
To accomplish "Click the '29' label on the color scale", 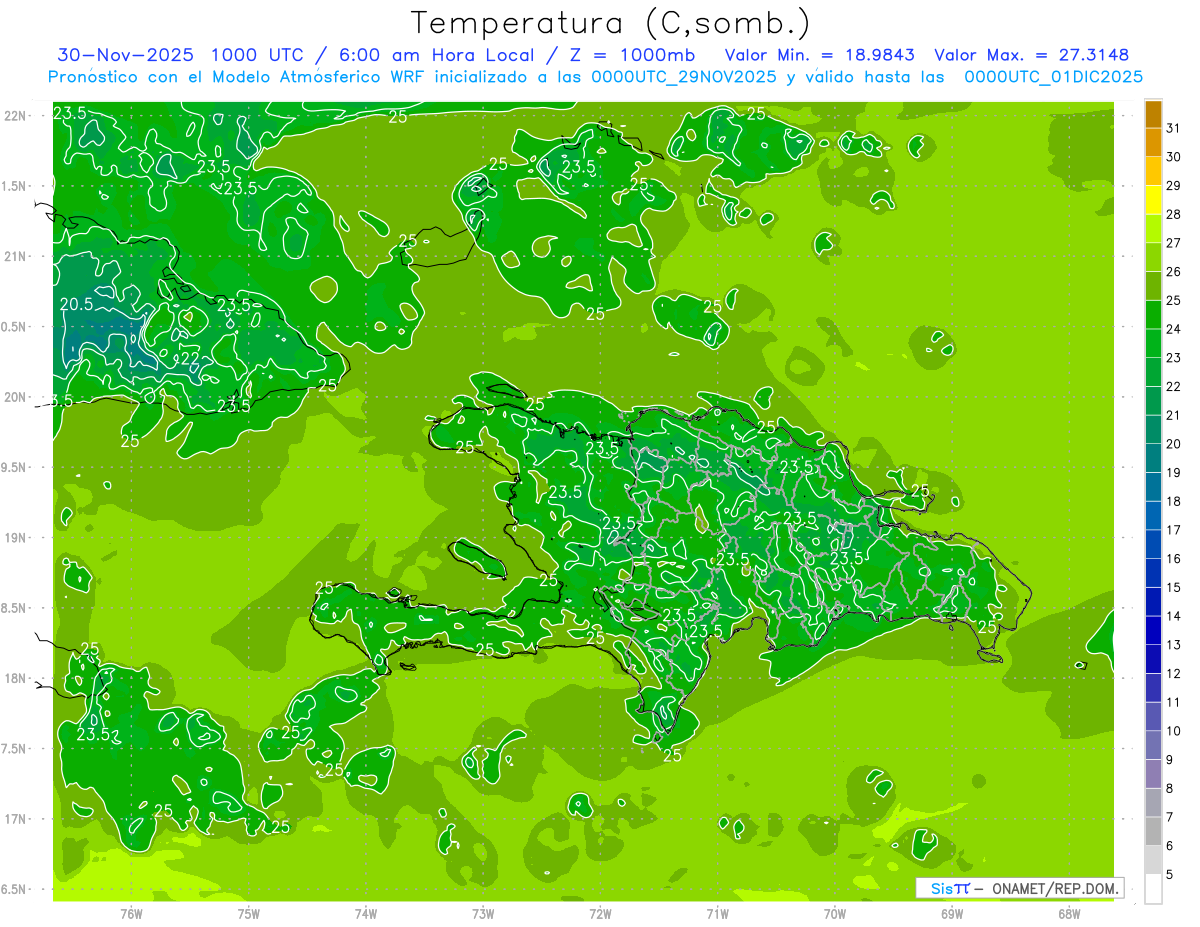I will click(1173, 185).
